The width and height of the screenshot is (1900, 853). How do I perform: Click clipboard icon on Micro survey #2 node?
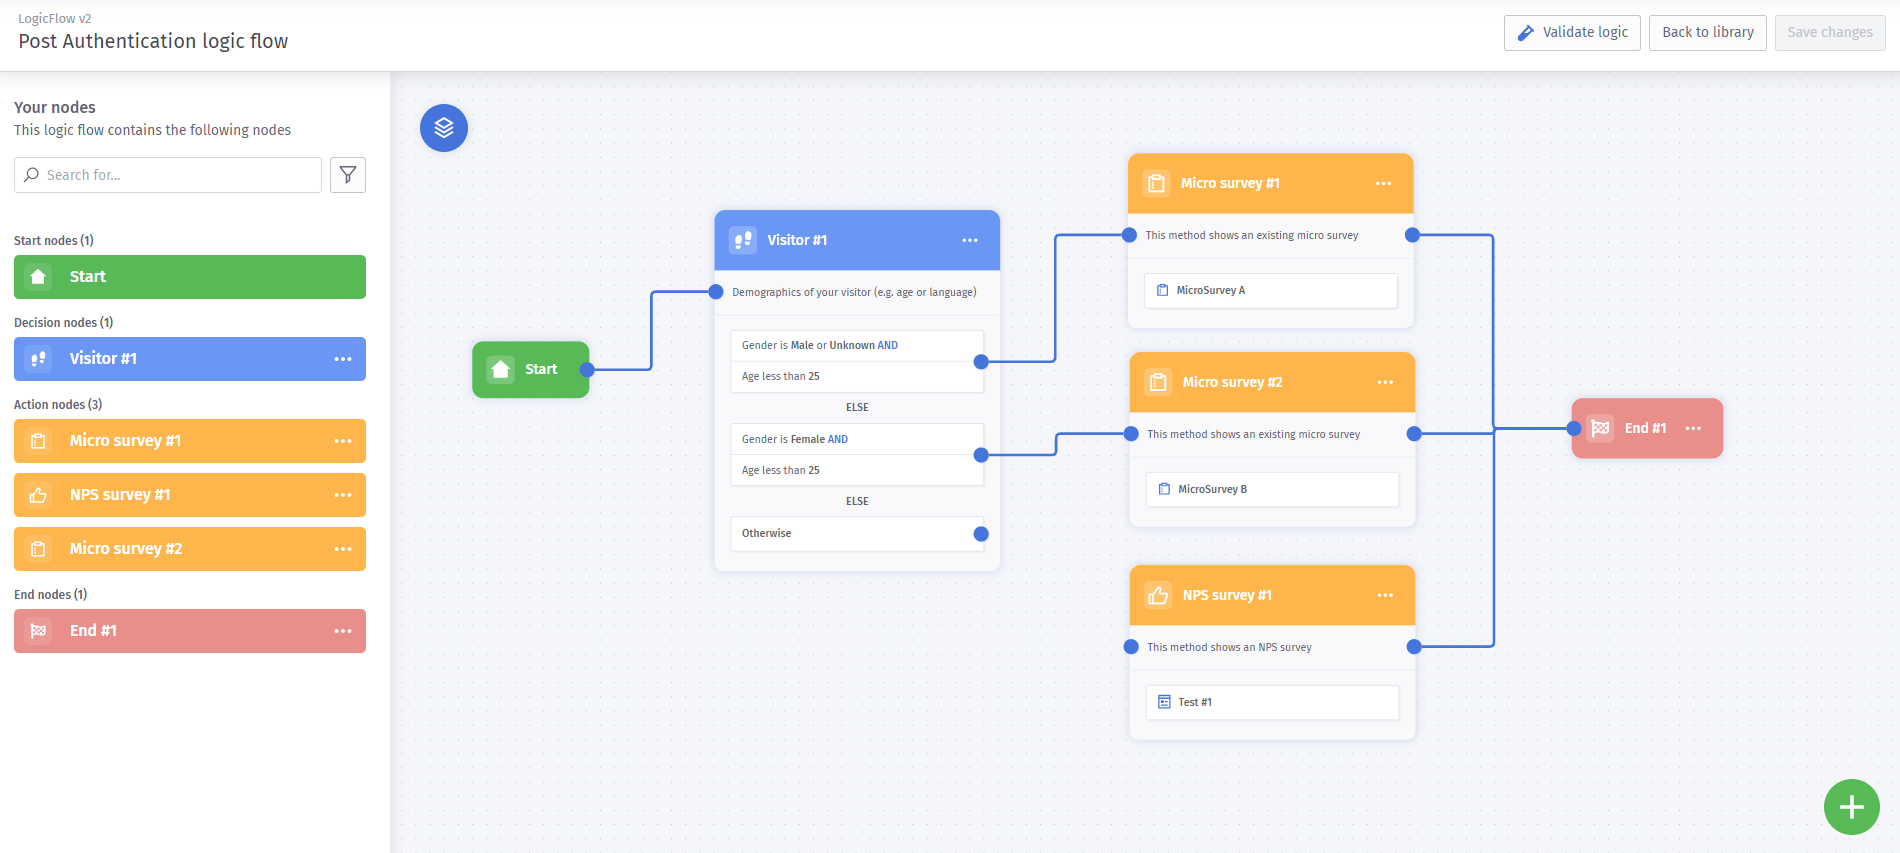(1158, 382)
